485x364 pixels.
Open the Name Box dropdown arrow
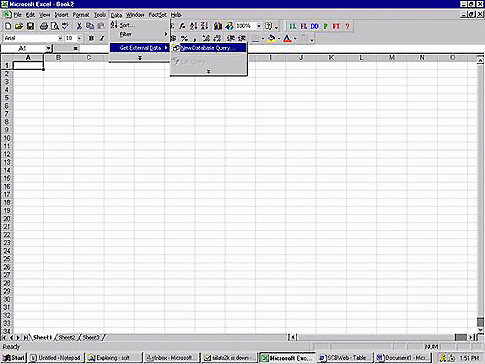pyautogui.click(x=49, y=49)
